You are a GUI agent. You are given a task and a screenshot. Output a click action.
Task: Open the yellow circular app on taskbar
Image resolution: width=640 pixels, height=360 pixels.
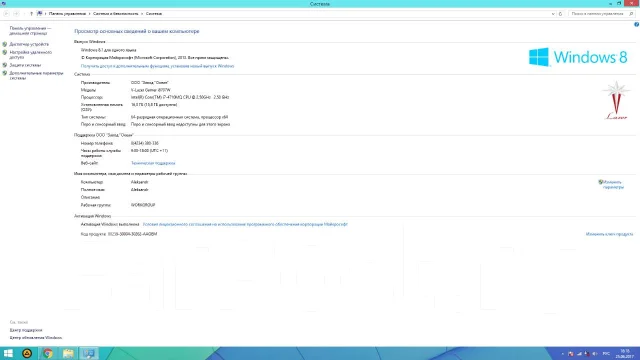[27, 353]
